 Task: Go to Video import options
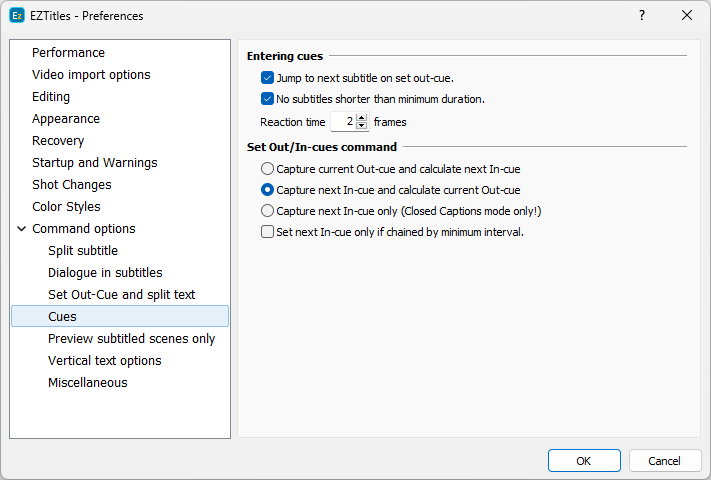[91, 75]
